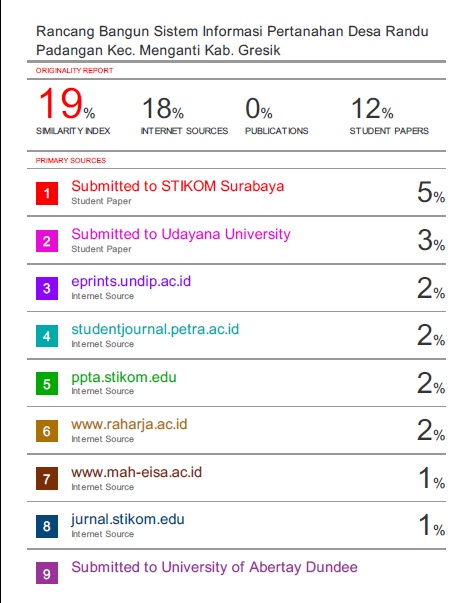Open www.mah-eisa.ac.id source link
Viewport: 469px width, 603px height.
coord(136,472)
